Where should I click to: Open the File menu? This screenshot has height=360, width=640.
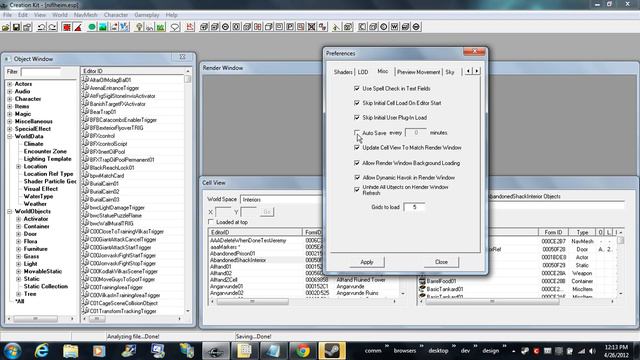click(7, 15)
